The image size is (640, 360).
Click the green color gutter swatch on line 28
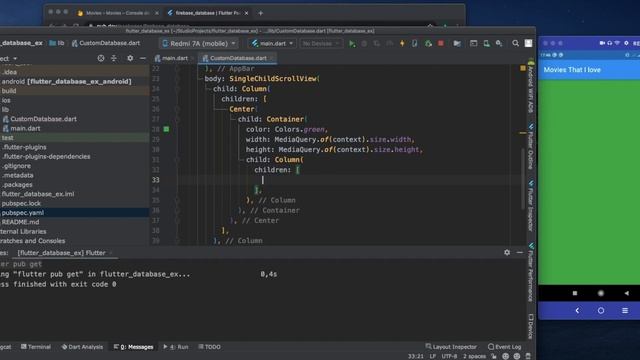(166, 129)
